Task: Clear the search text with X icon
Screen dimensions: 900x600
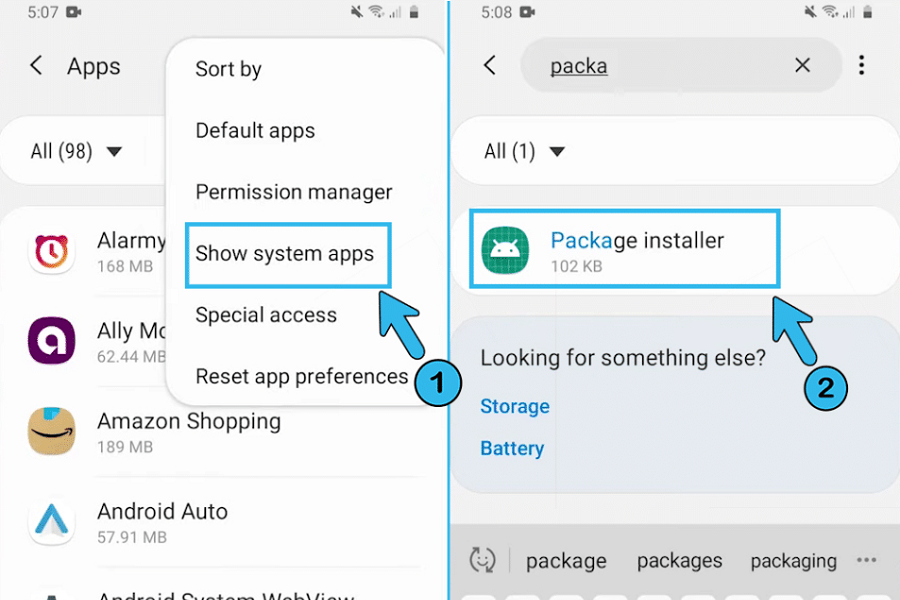Action: pos(802,66)
